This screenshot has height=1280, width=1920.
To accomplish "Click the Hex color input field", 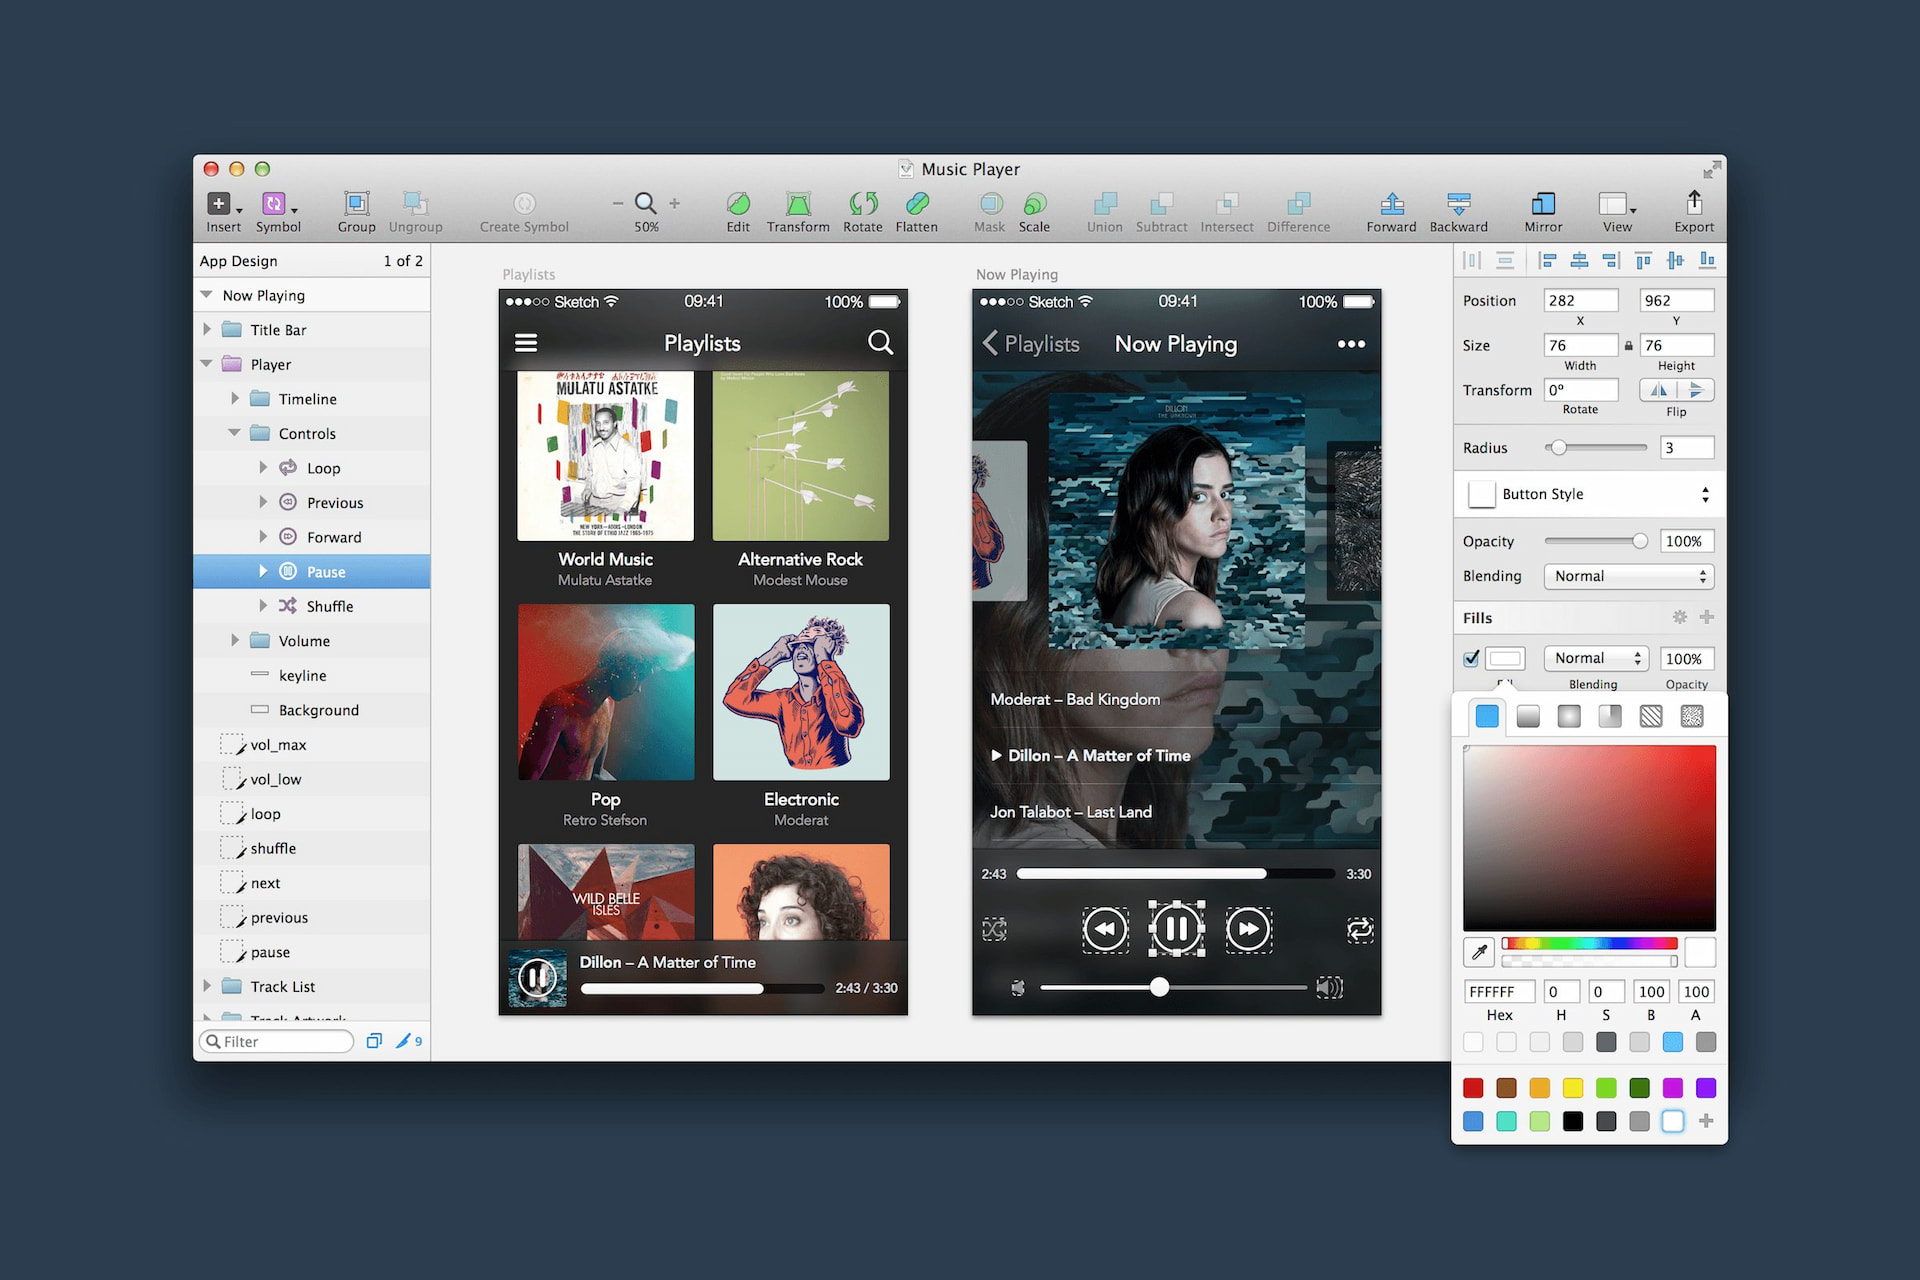I will [1499, 991].
